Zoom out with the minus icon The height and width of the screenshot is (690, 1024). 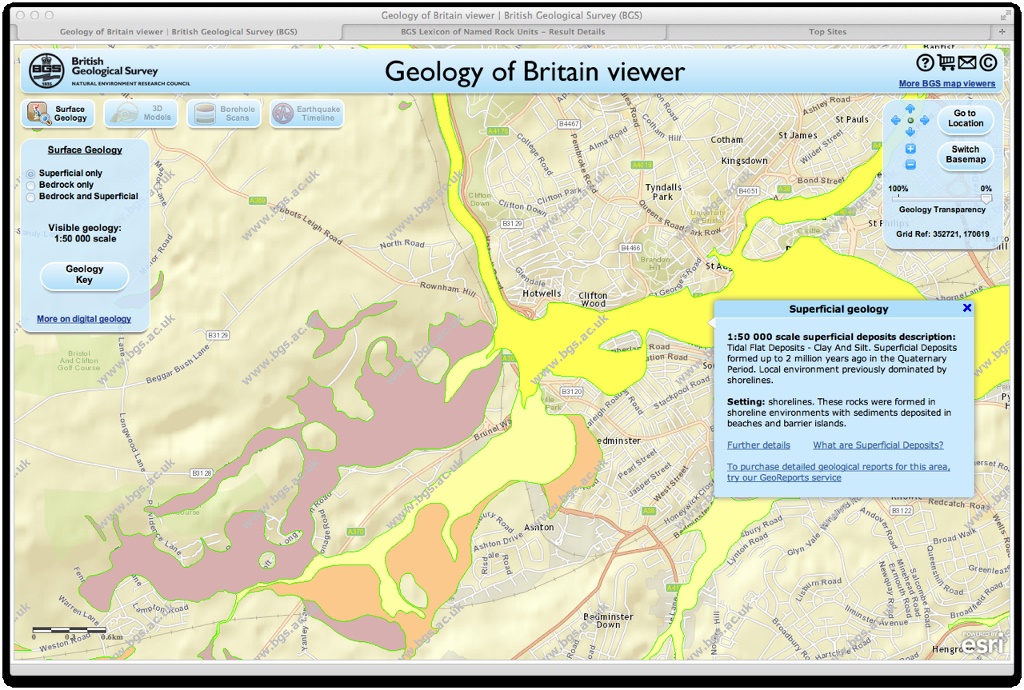(x=910, y=165)
